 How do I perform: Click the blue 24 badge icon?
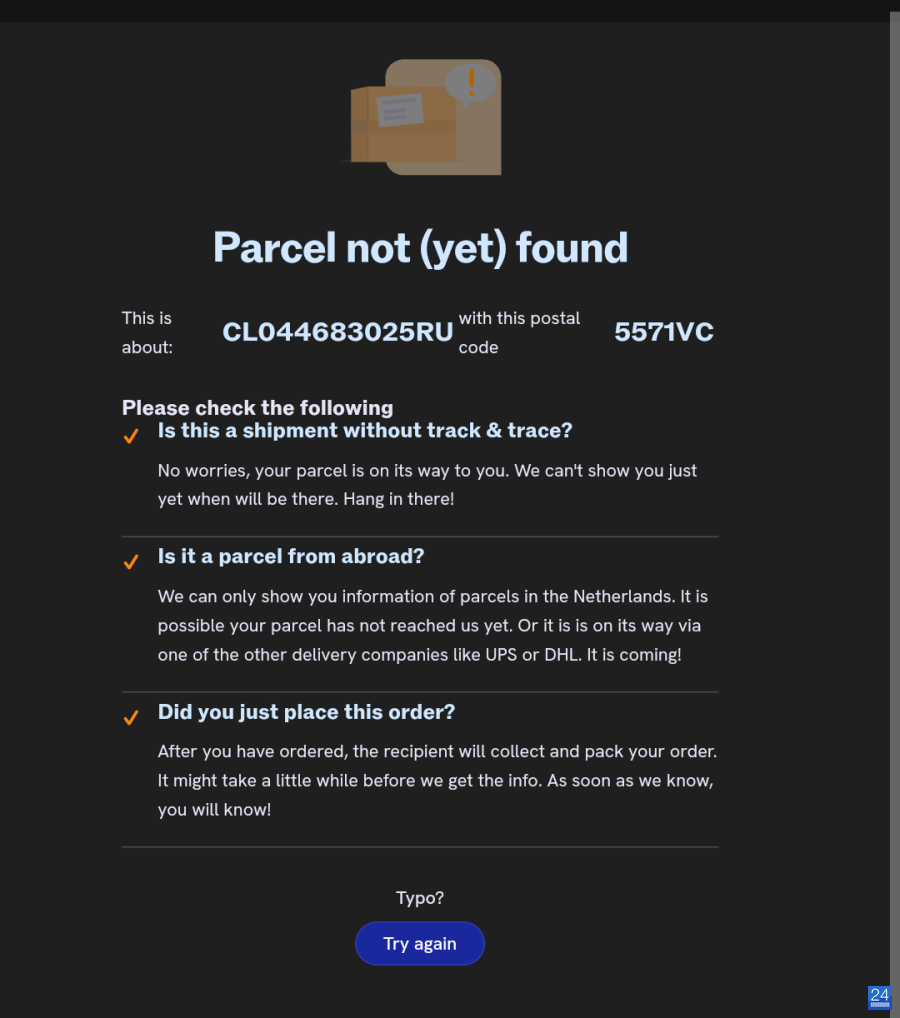click(x=879, y=997)
